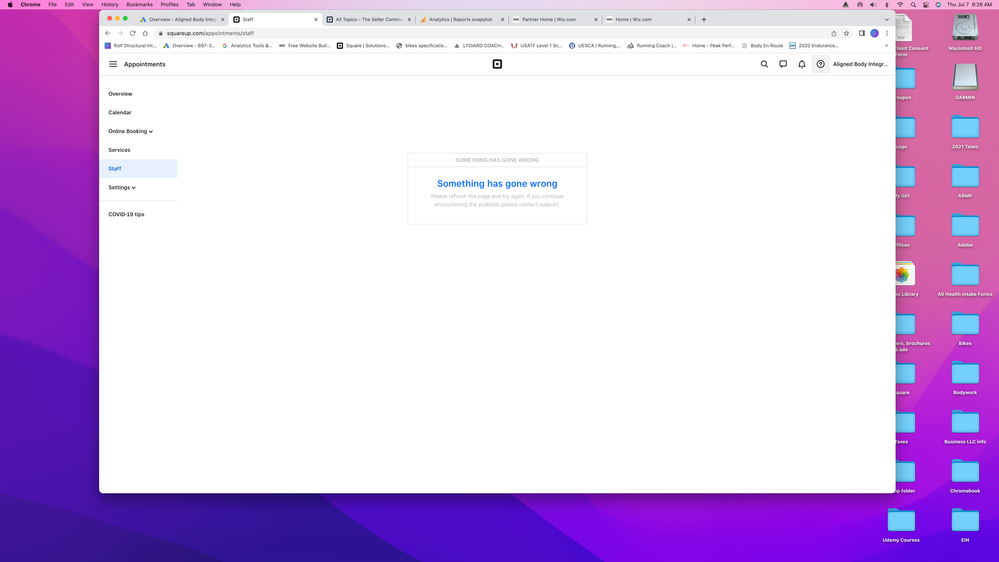Go to Overview in Appointments sidebar
This screenshot has width=999, height=562.
click(x=120, y=94)
